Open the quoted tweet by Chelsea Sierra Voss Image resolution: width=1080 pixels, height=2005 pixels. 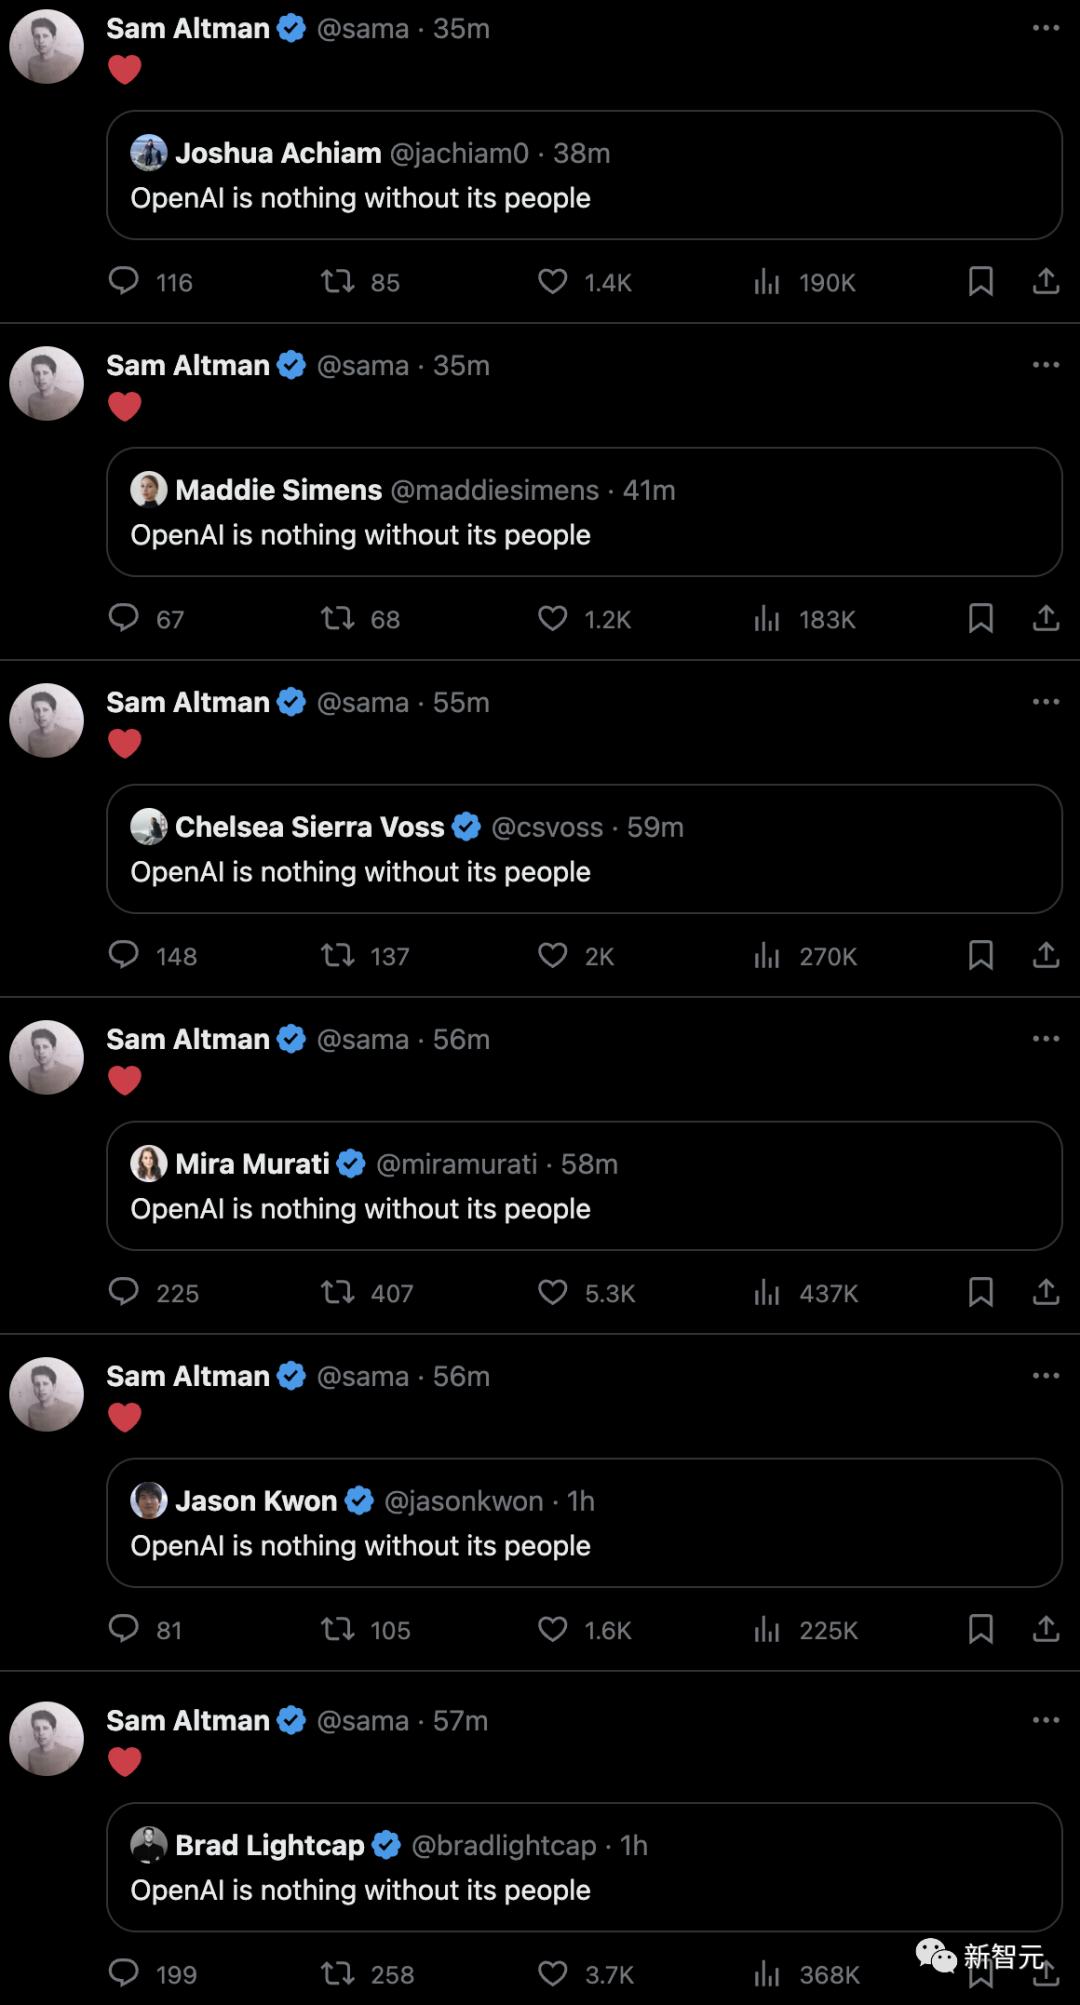[584, 872]
